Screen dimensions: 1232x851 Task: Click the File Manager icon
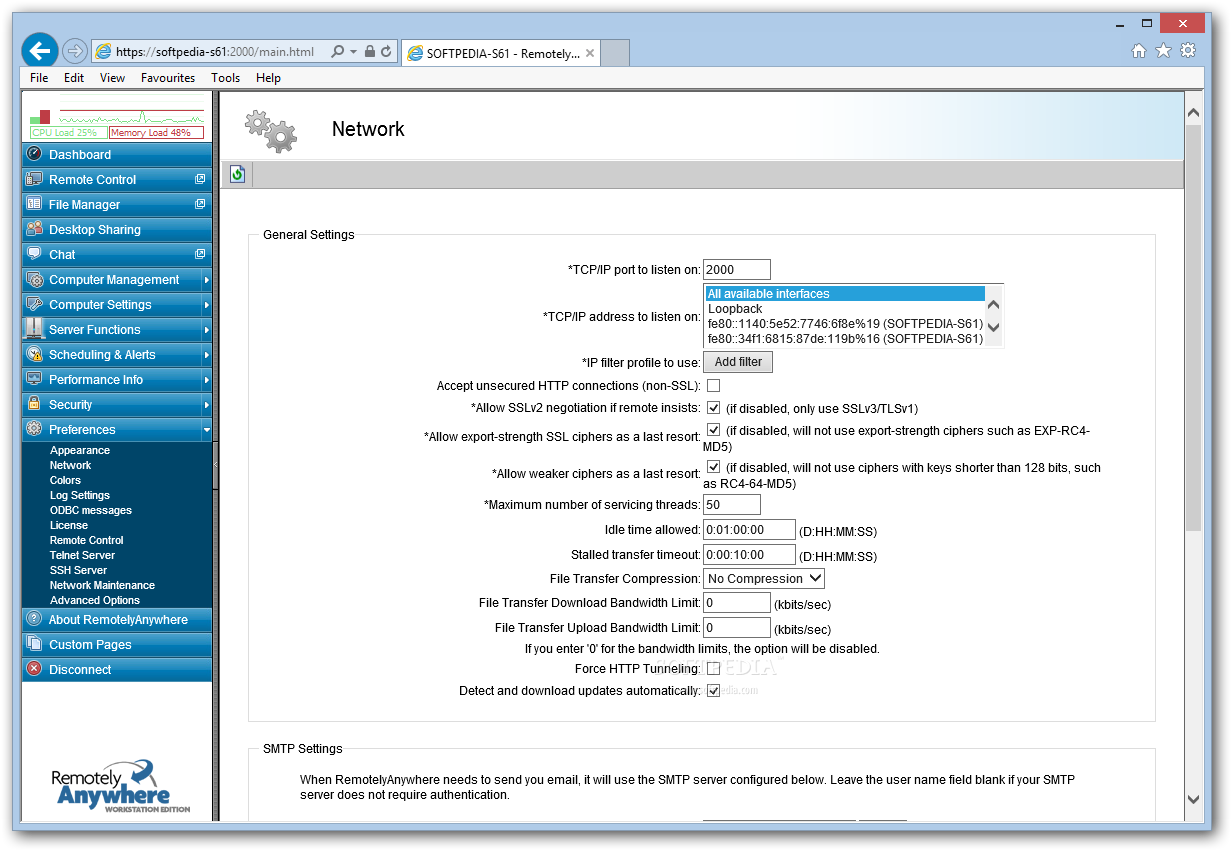(35, 204)
